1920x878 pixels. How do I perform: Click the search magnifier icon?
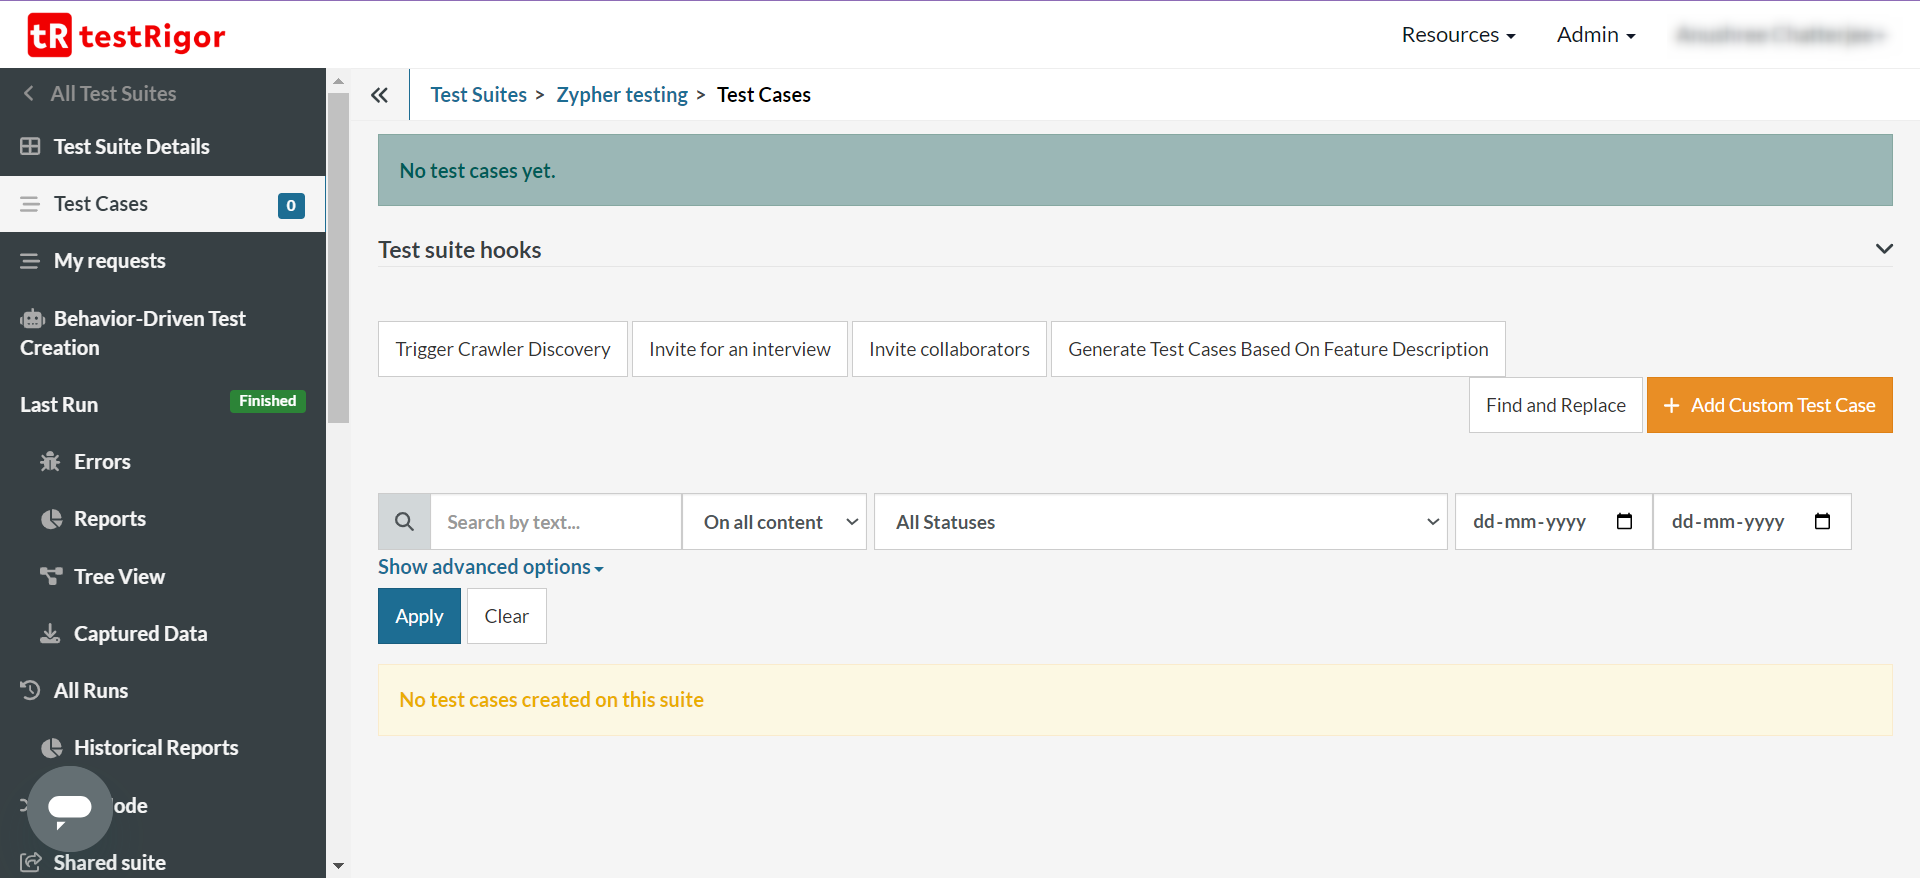tap(404, 522)
